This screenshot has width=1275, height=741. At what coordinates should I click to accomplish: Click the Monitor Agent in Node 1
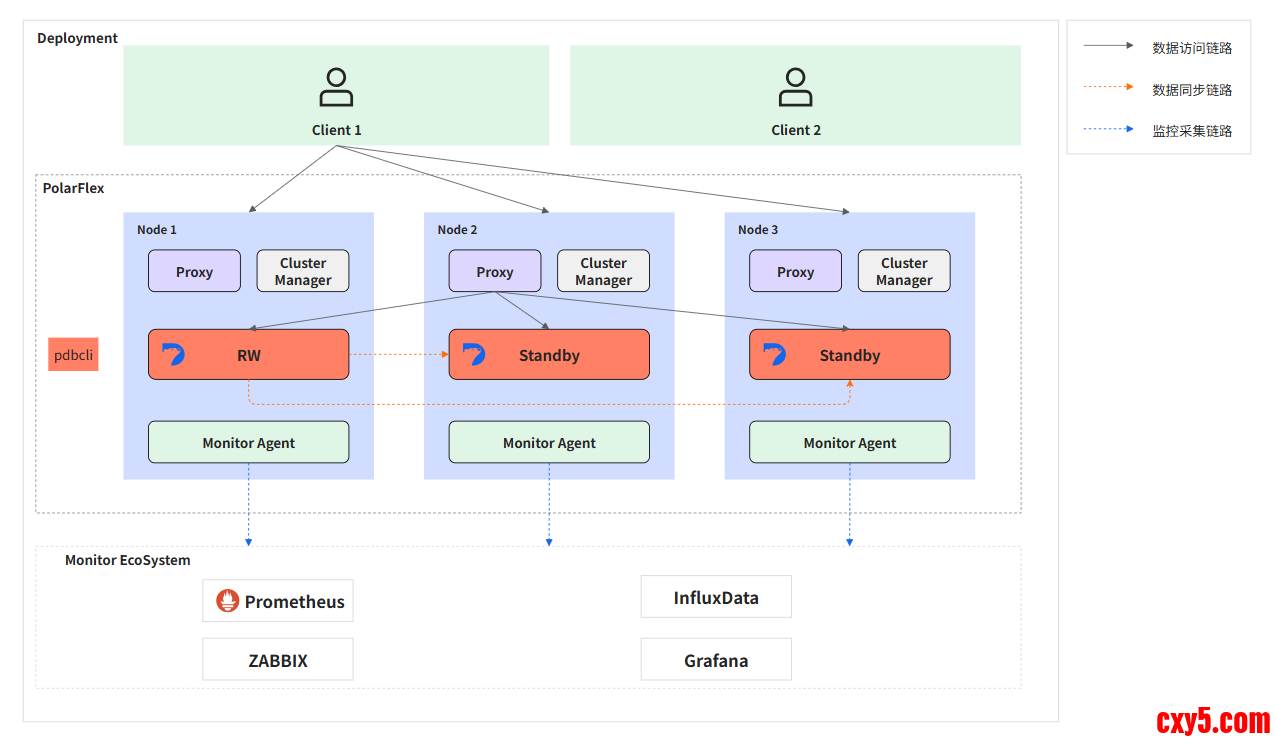click(x=248, y=442)
